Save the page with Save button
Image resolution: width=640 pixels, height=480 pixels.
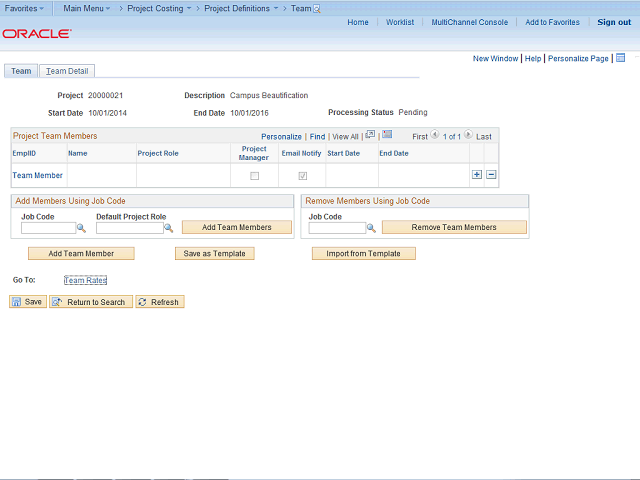(x=28, y=302)
